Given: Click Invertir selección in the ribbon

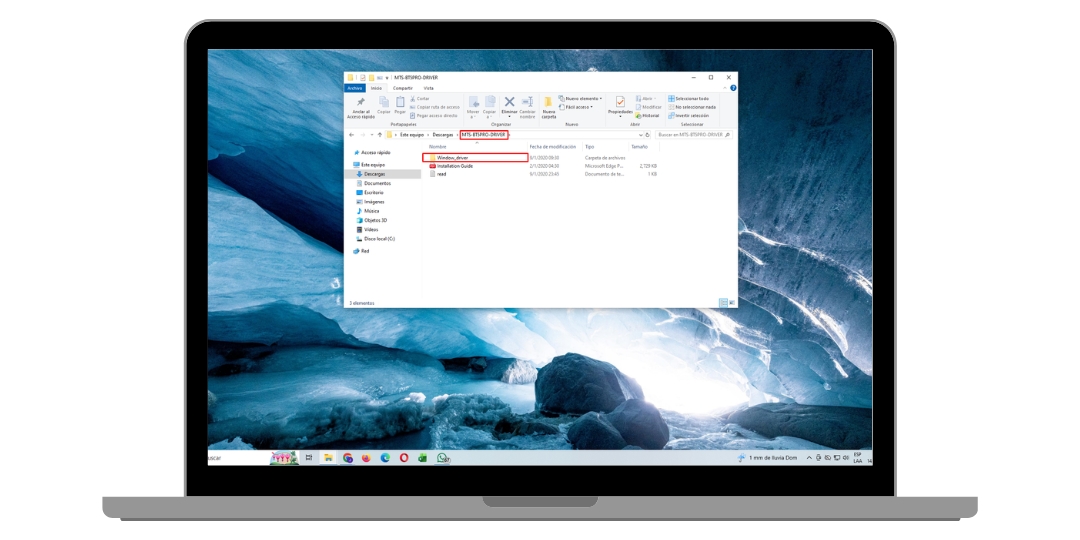Looking at the screenshot, I should pyautogui.click(x=691, y=115).
